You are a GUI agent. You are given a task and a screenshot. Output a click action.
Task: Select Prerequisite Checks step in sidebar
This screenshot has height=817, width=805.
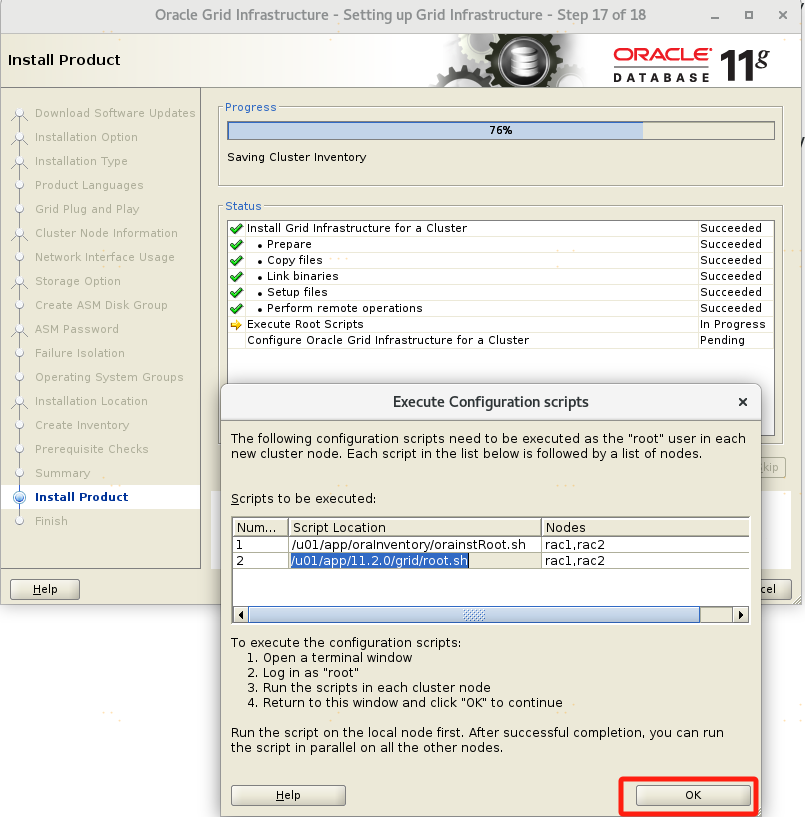pyautogui.click(x=91, y=449)
